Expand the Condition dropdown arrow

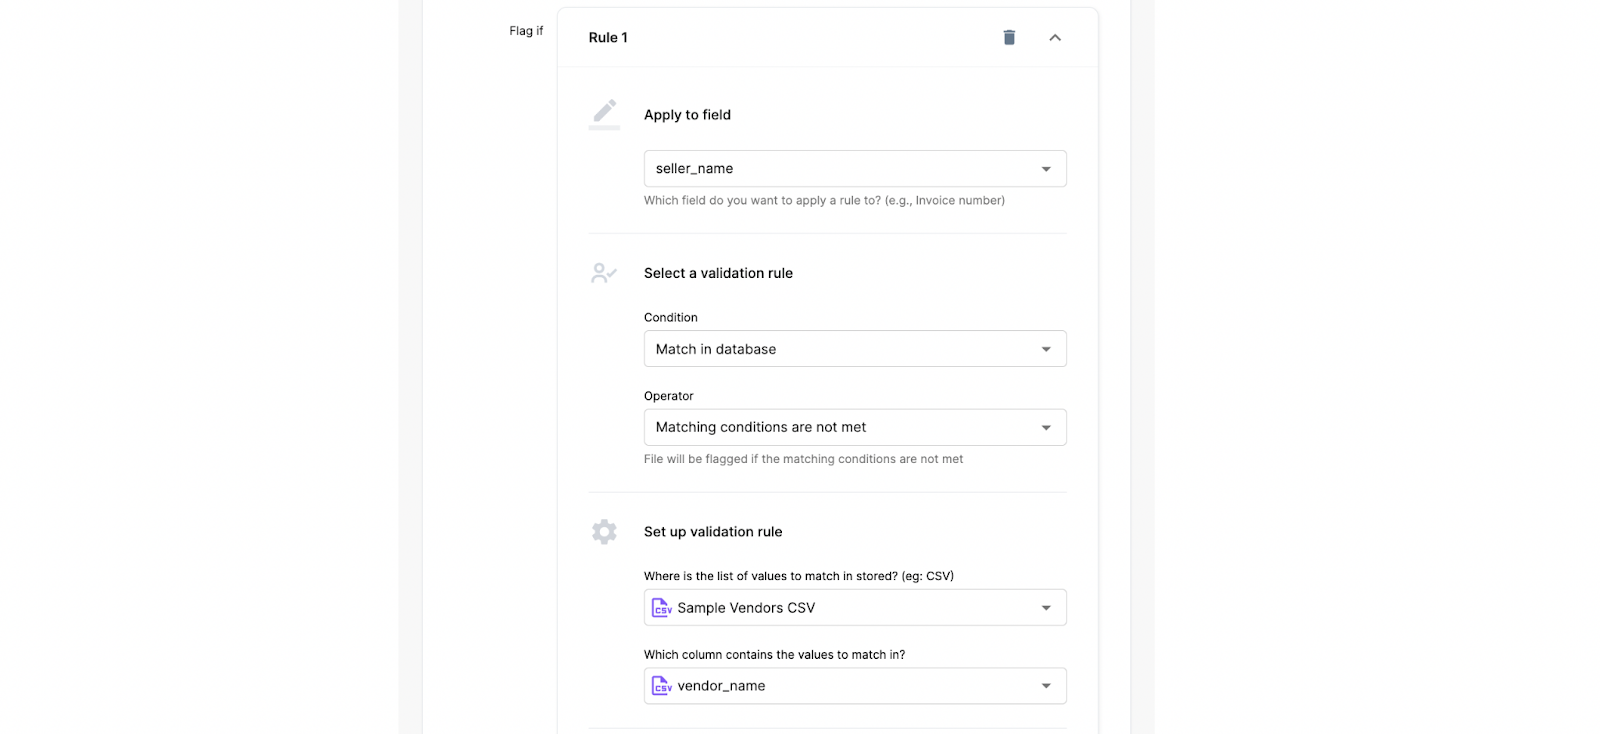(x=1046, y=349)
